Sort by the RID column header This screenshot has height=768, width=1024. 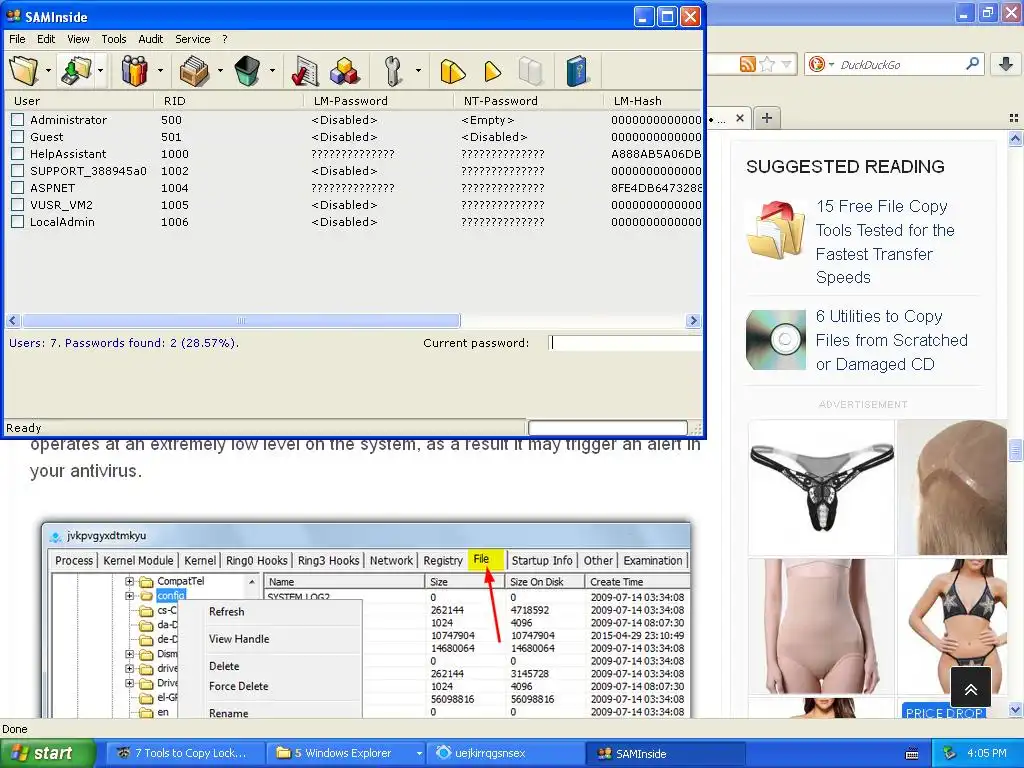(229, 101)
